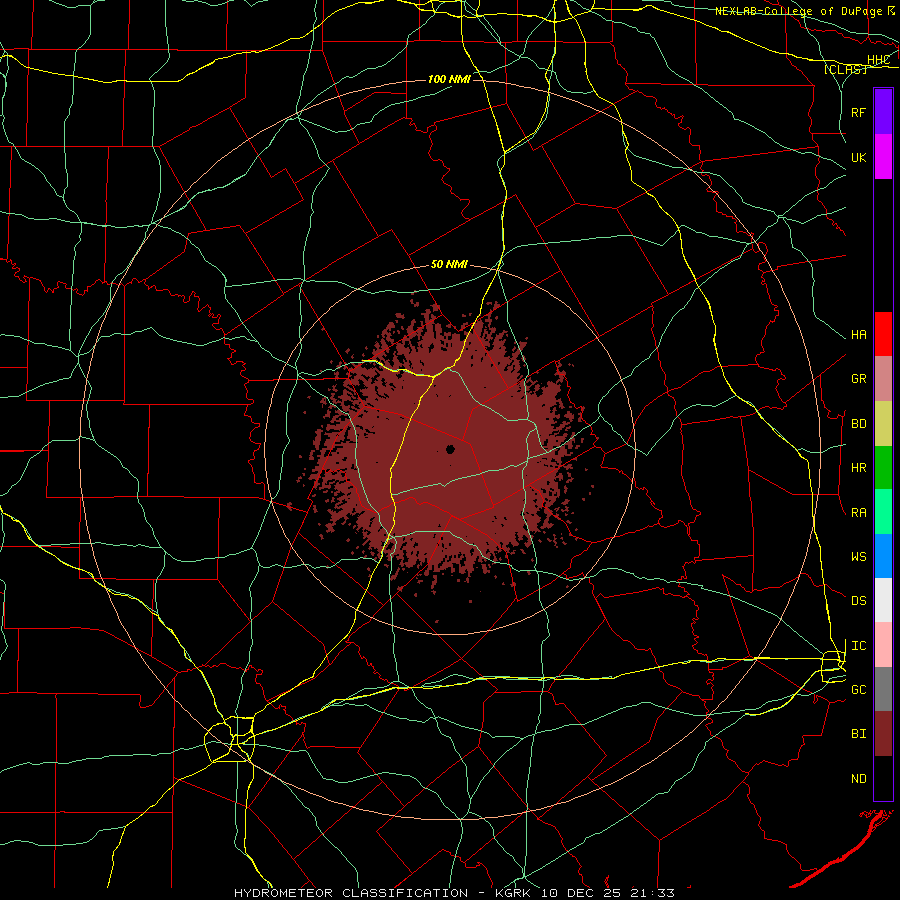Image resolution: width=900 pixels, height=900 pixels.
Task: Click the RF legend label
Action: (x=859, y=112)
